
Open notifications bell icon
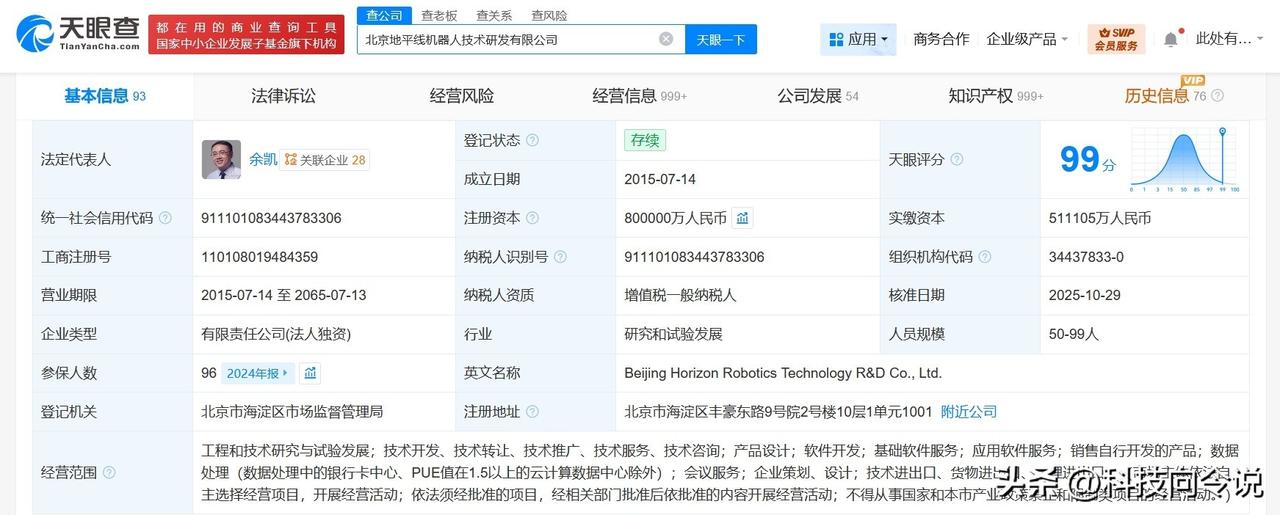tap(1170, 39)
